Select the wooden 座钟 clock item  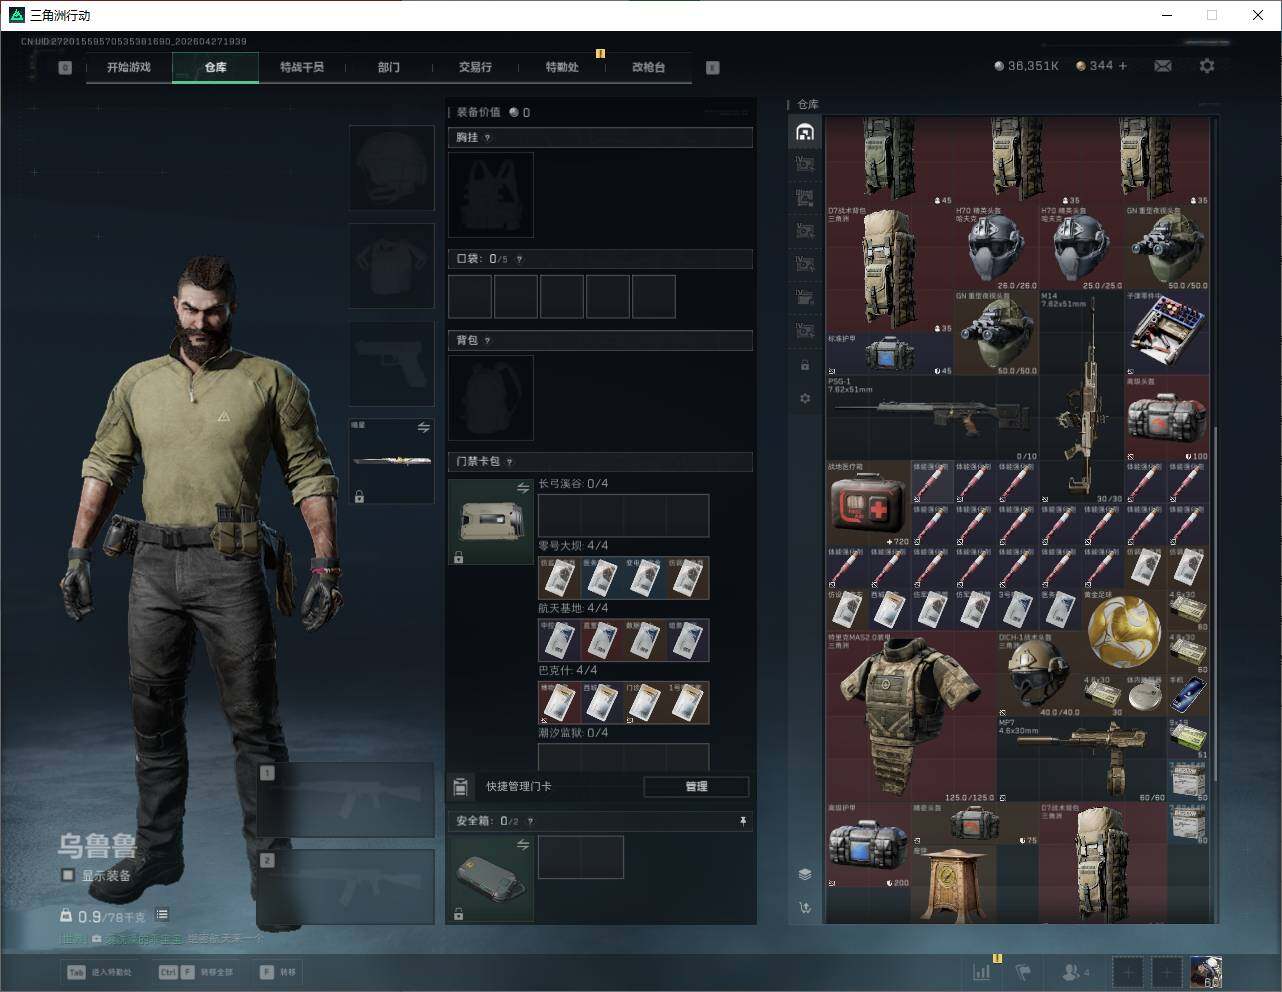pos(954,884)
